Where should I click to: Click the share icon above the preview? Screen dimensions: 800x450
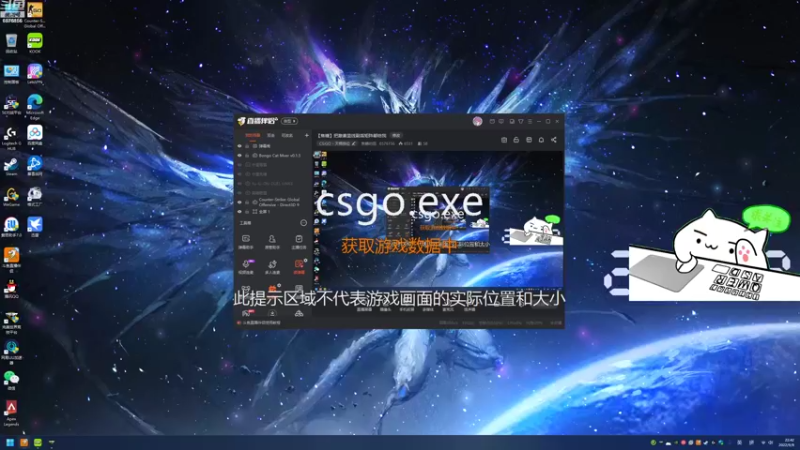[554, 140]
